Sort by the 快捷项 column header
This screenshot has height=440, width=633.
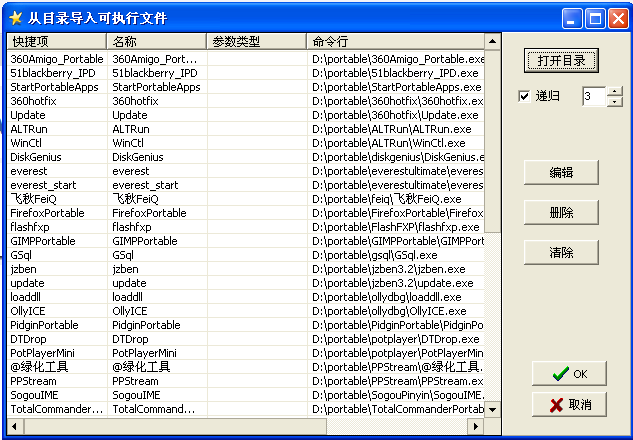pyautogui.click(x=57, y=41)
